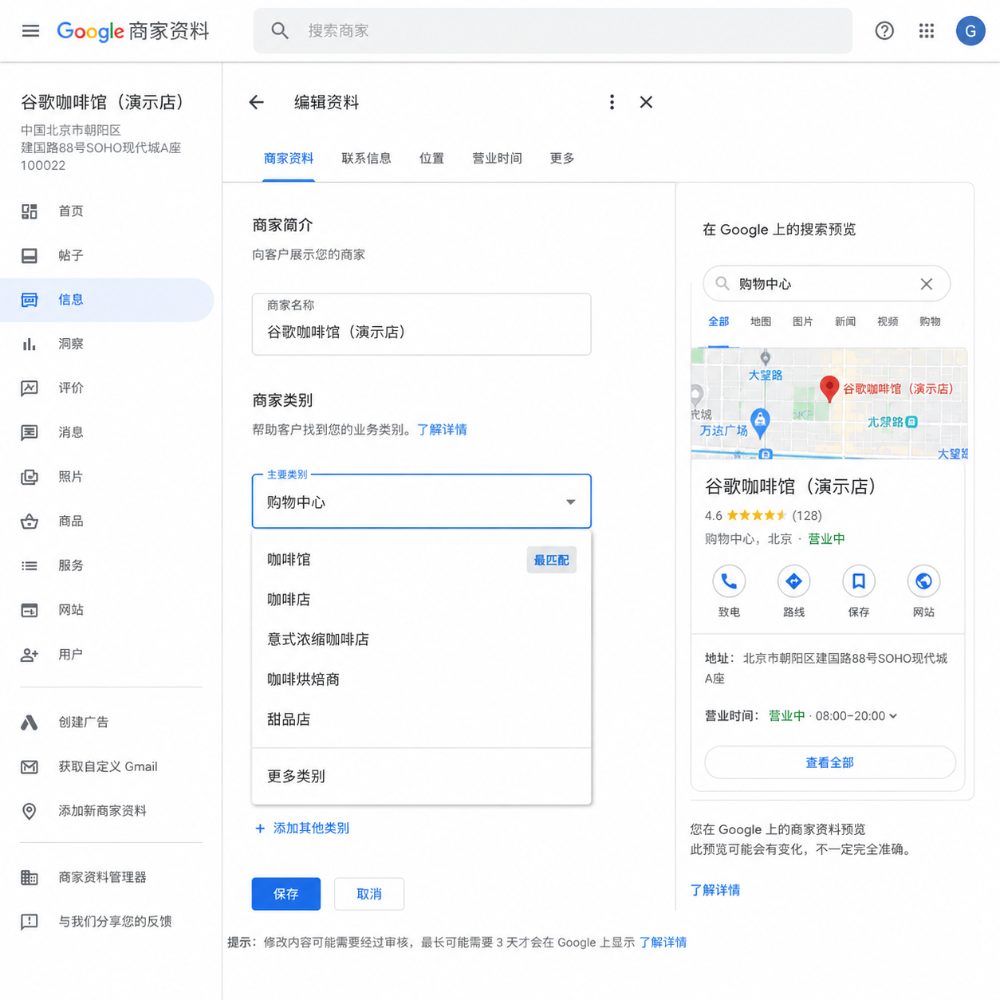Switch to the 位置 tab
The height and width of the screenshot is (1000, 1000).
click(x=432, y=158)
